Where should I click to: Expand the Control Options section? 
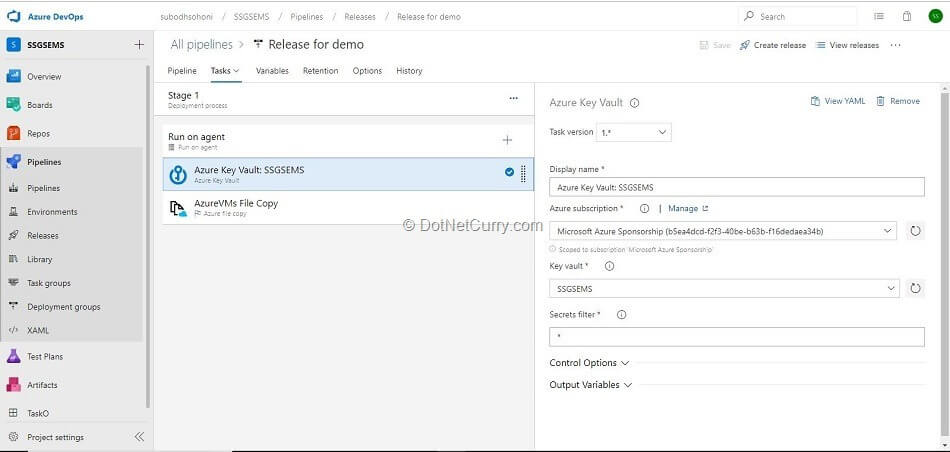coord(589,363)
